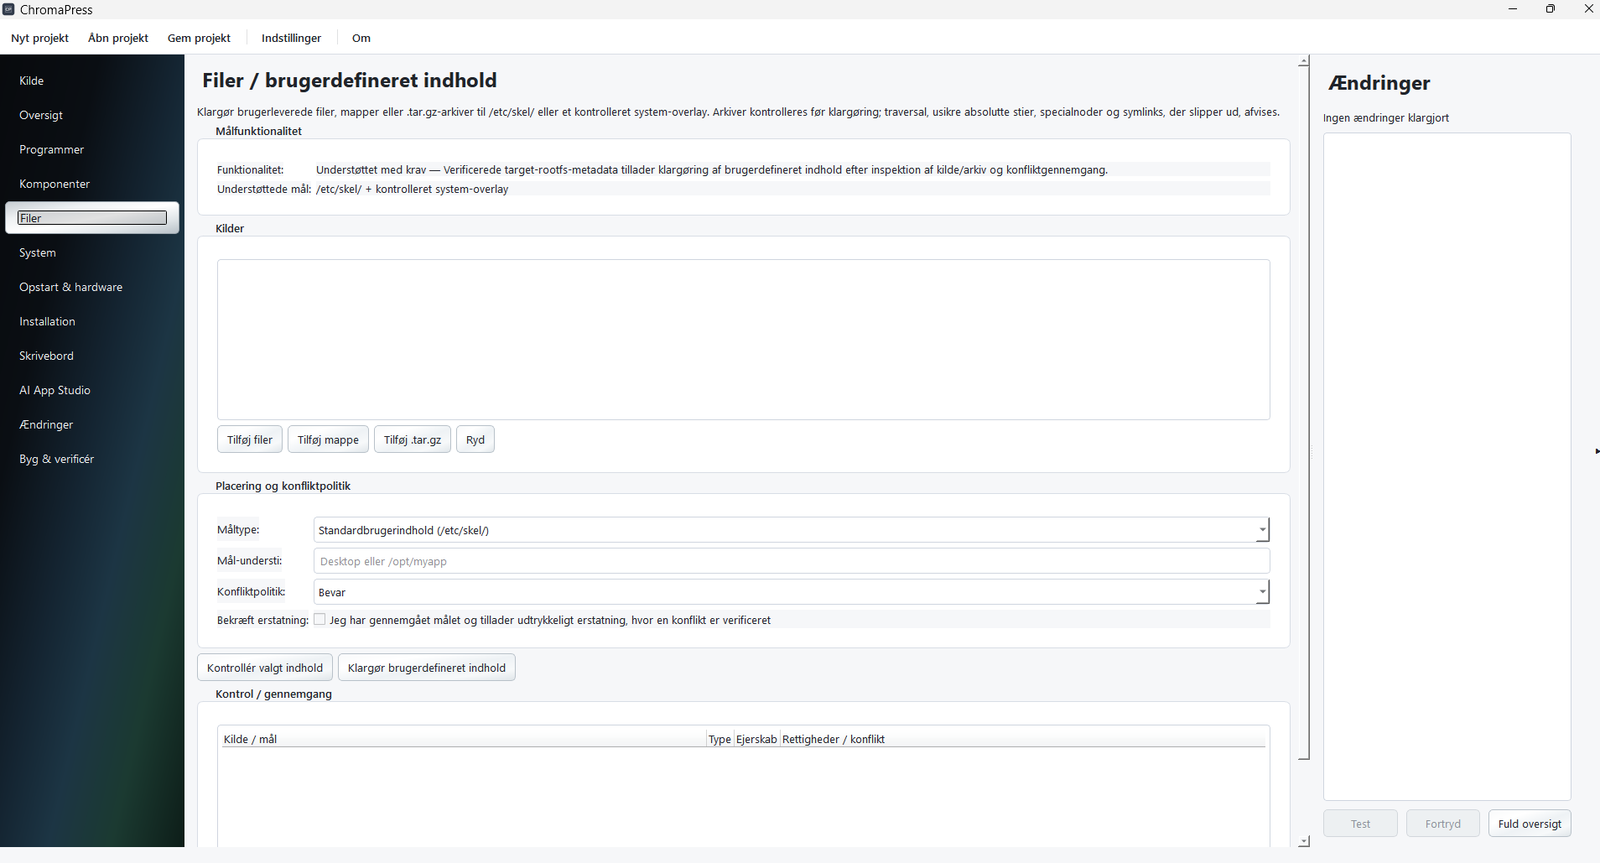Click Klargør brugerdefineret indhold button
Screen dimensions: 1600x863
pos(427,668)
